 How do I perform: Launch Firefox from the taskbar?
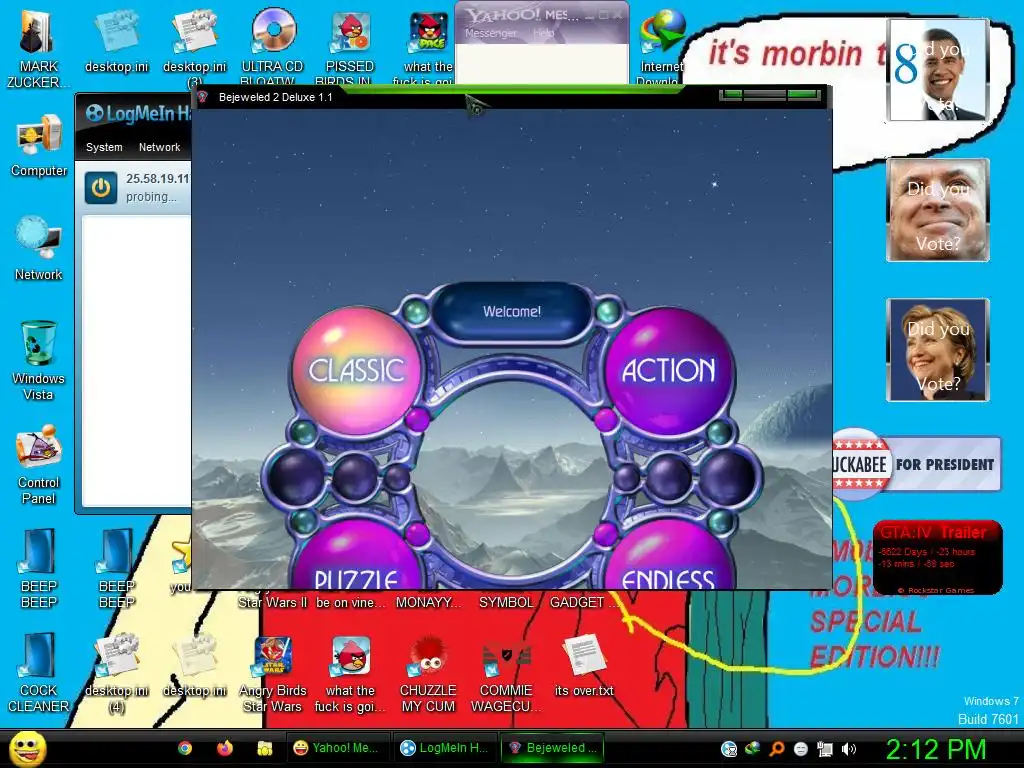(225, 748)
